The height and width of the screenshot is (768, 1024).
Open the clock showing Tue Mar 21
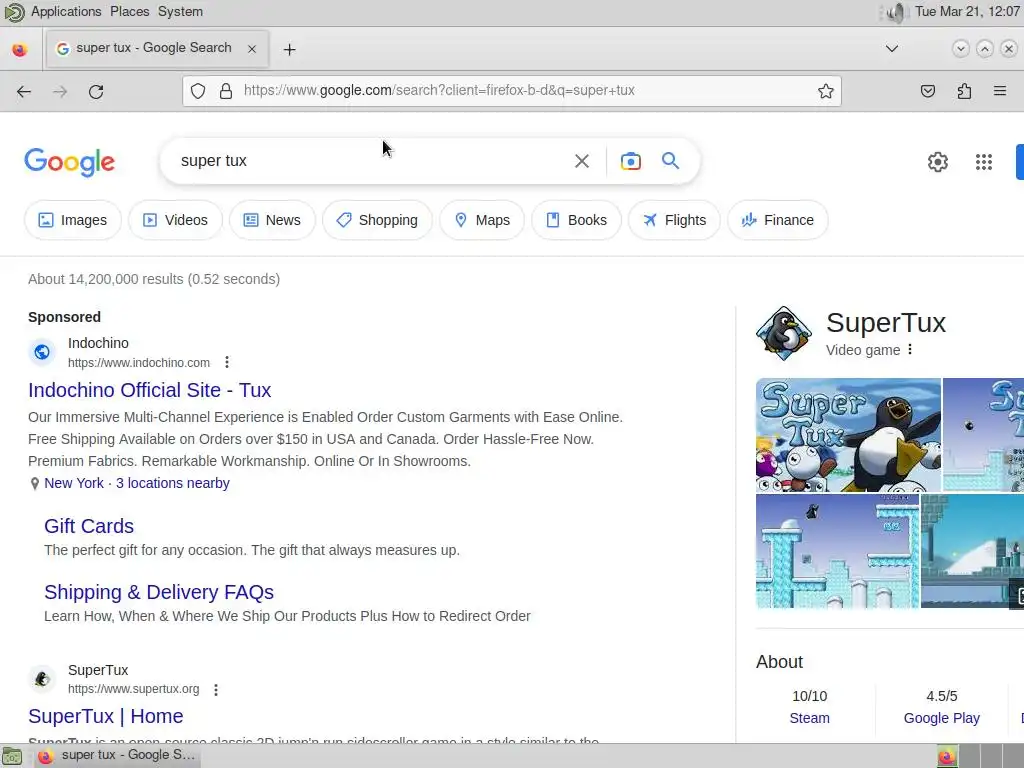point(967,12)
